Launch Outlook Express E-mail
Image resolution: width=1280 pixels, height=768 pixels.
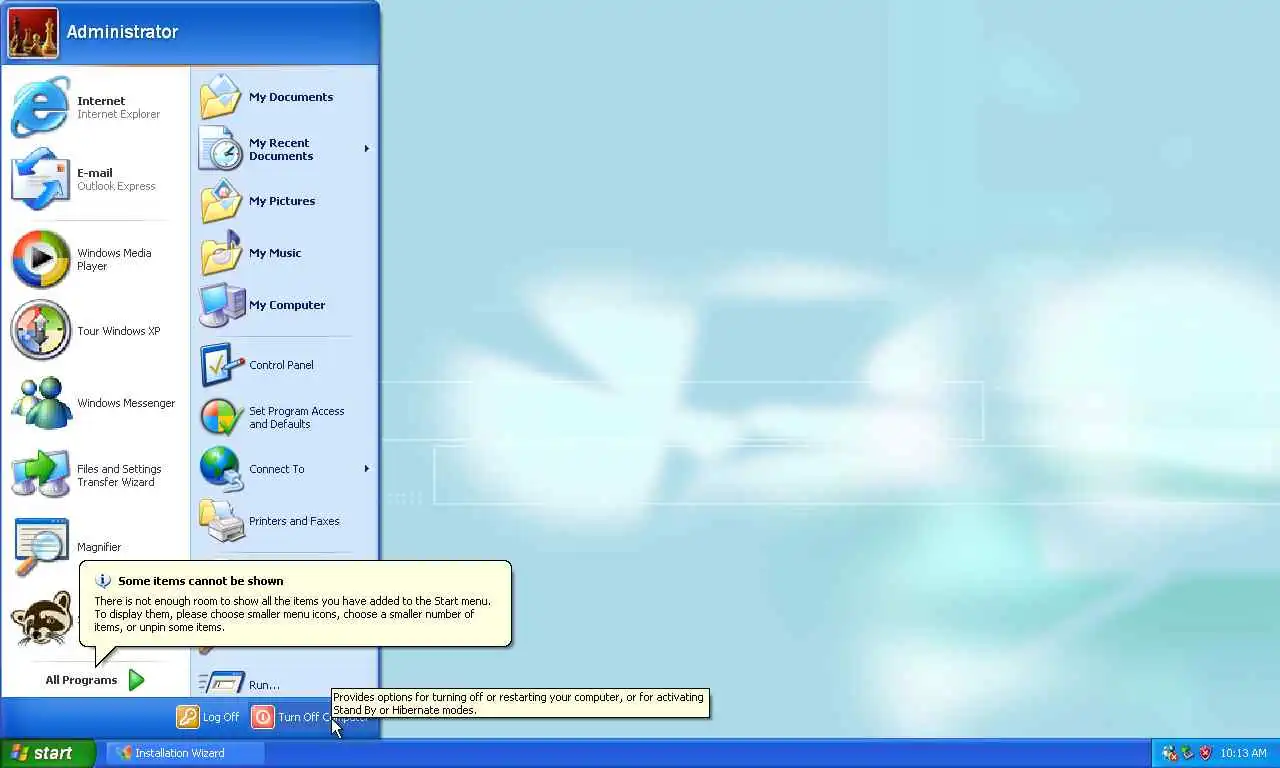(96, 179)
